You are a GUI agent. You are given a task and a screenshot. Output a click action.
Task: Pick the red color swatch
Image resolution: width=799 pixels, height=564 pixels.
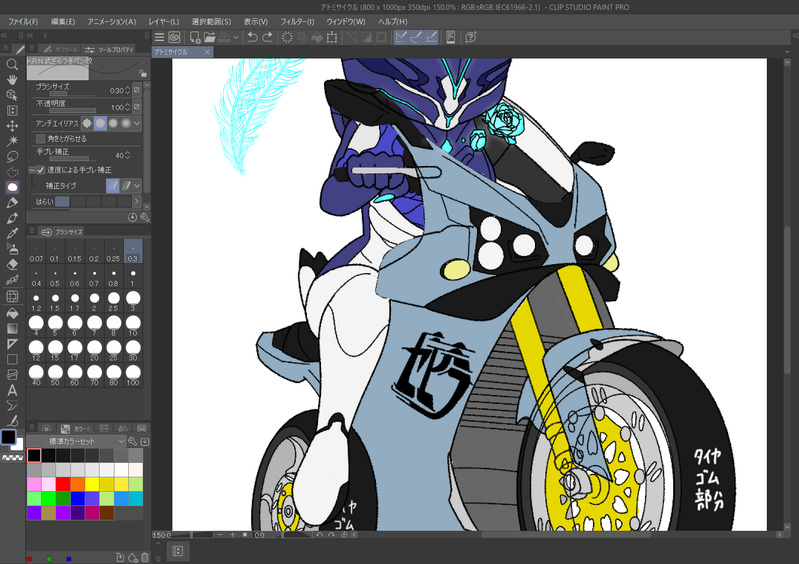pyautogui.click(x=63, y=484)
